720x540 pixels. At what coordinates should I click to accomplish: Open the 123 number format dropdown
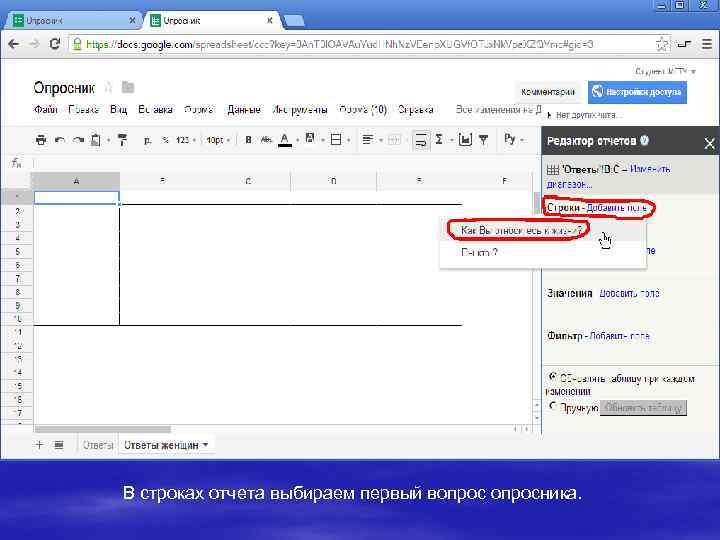click(186, 140)
